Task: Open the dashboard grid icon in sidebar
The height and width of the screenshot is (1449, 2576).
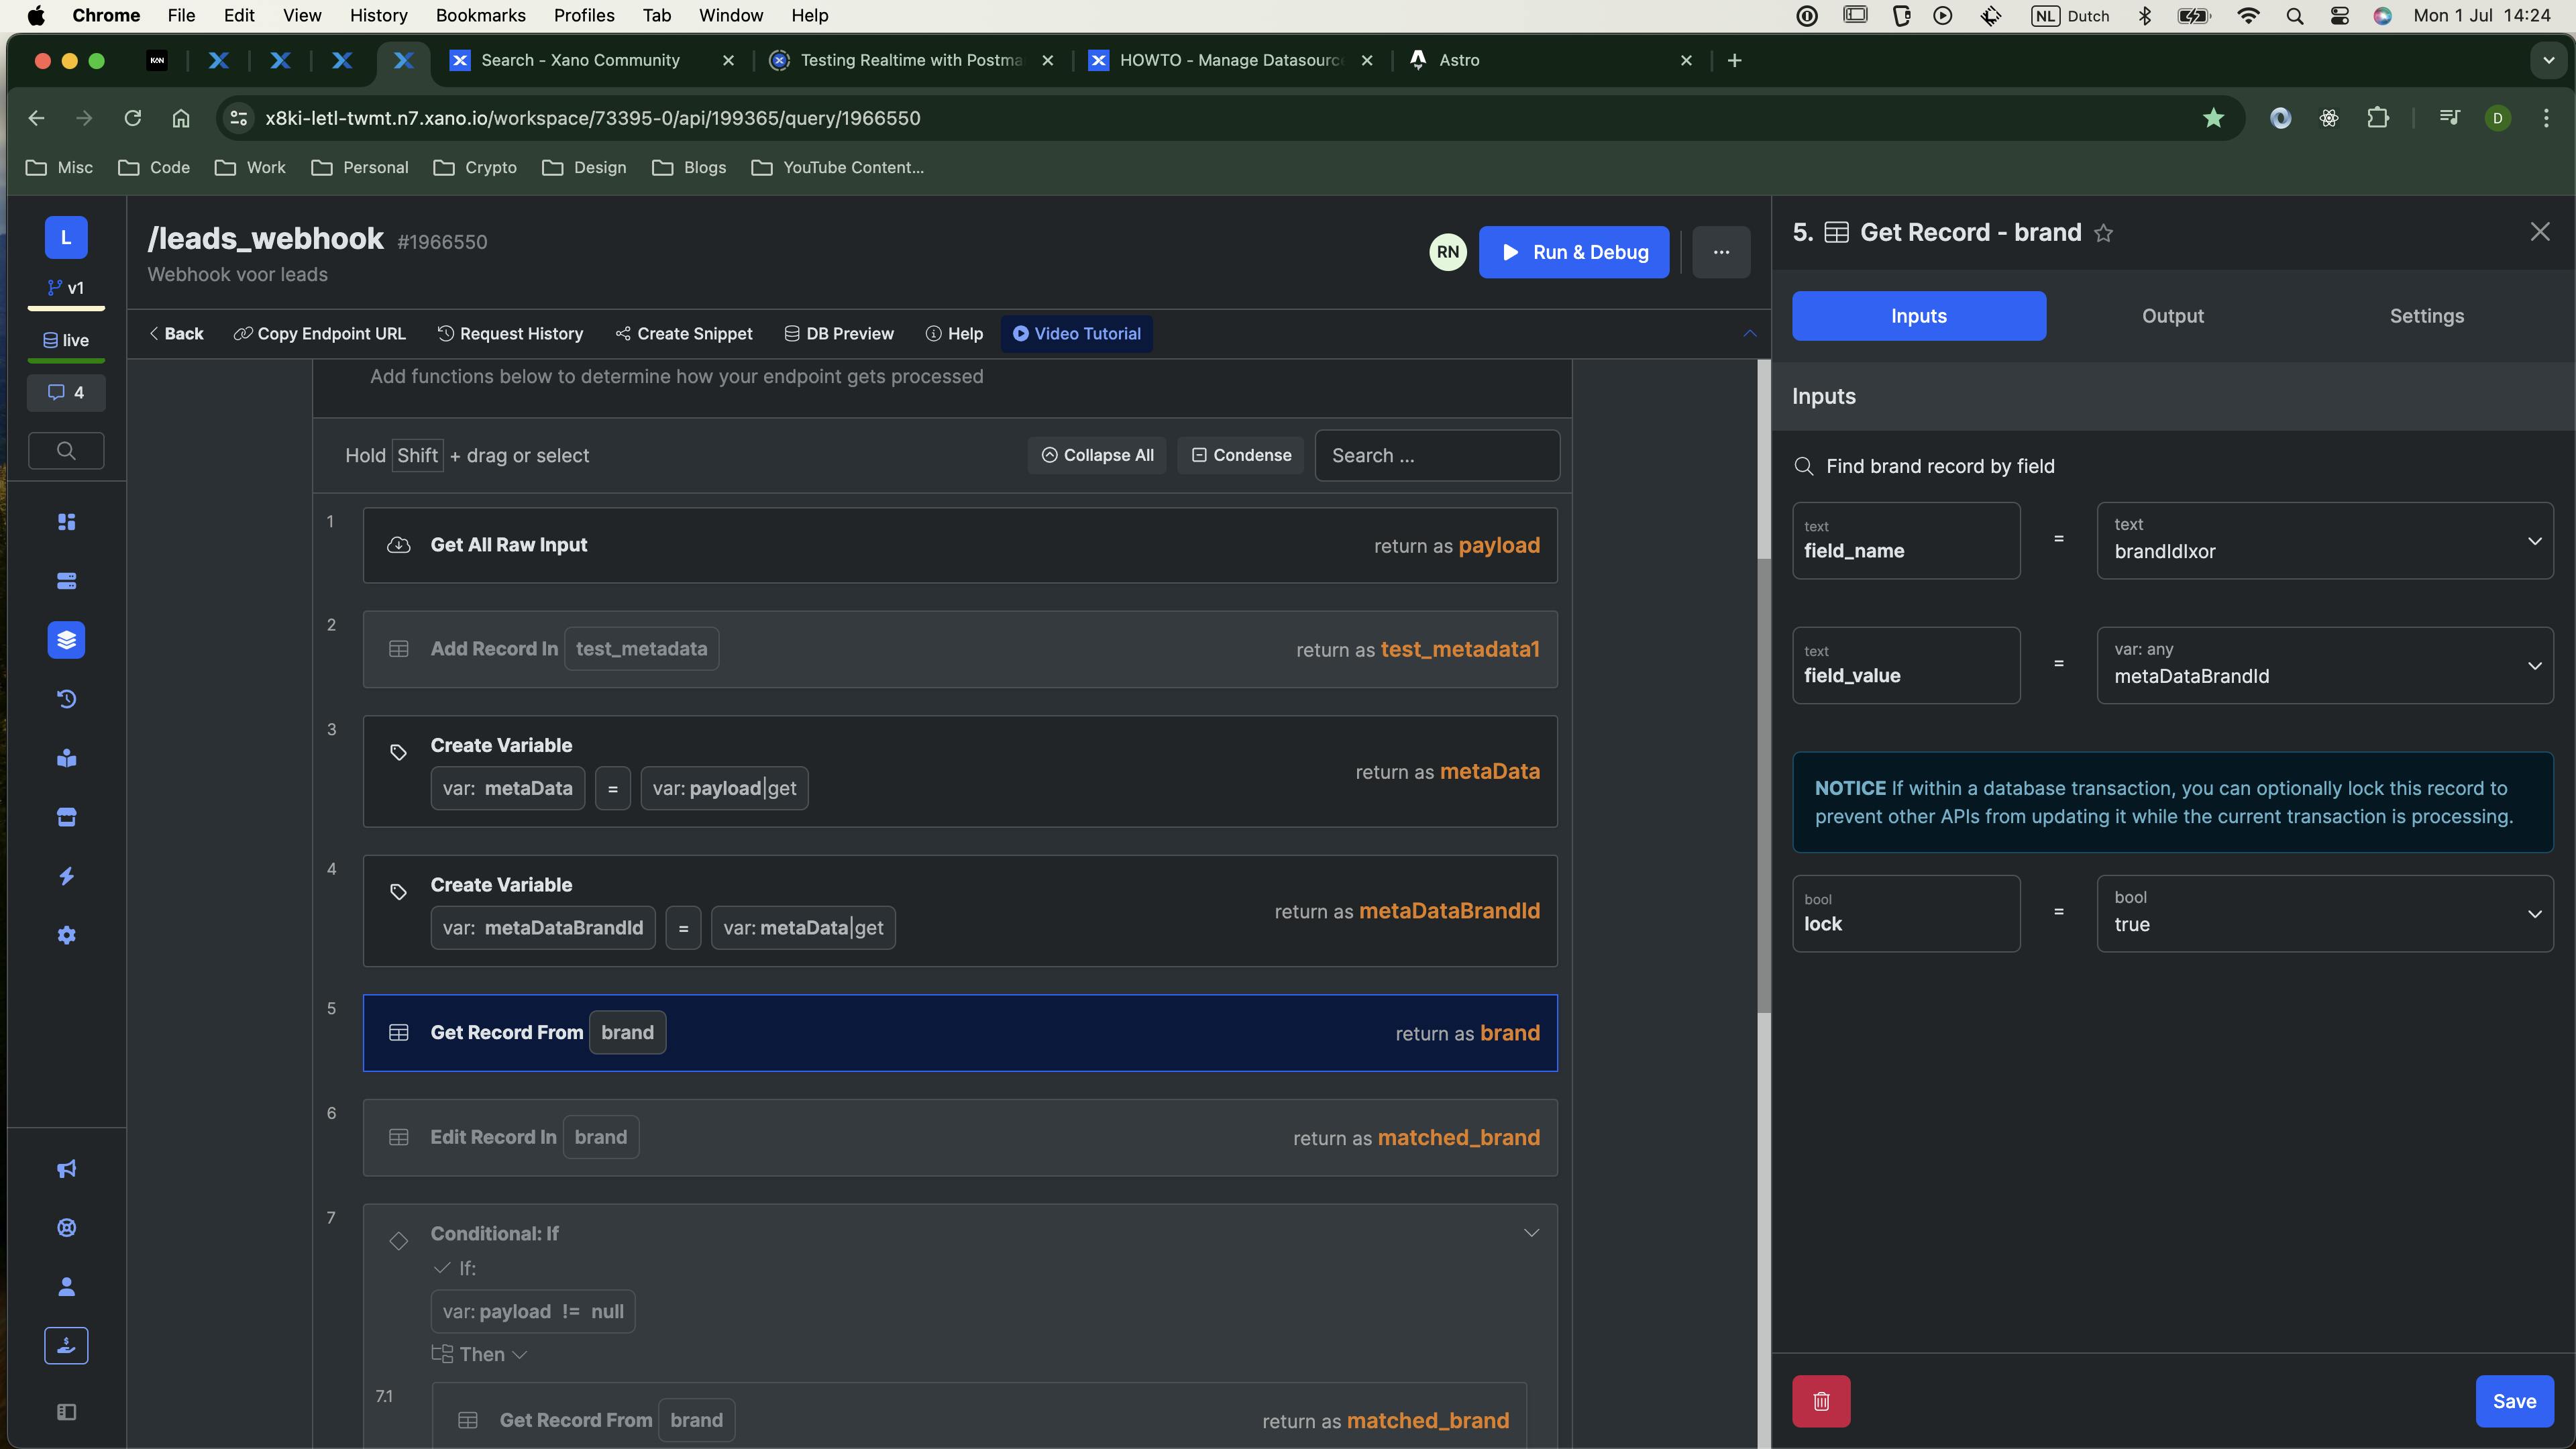Action: click(x=66, y=522)
